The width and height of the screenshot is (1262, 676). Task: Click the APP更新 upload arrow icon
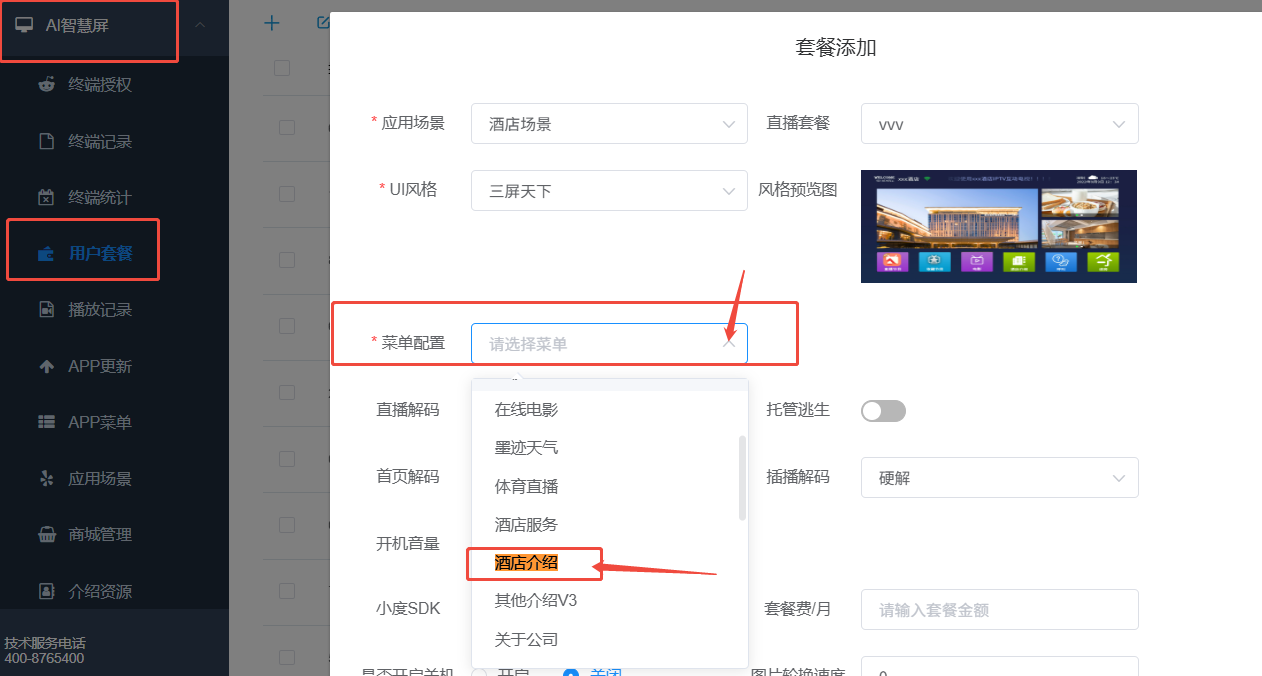(x=46, y=366)
